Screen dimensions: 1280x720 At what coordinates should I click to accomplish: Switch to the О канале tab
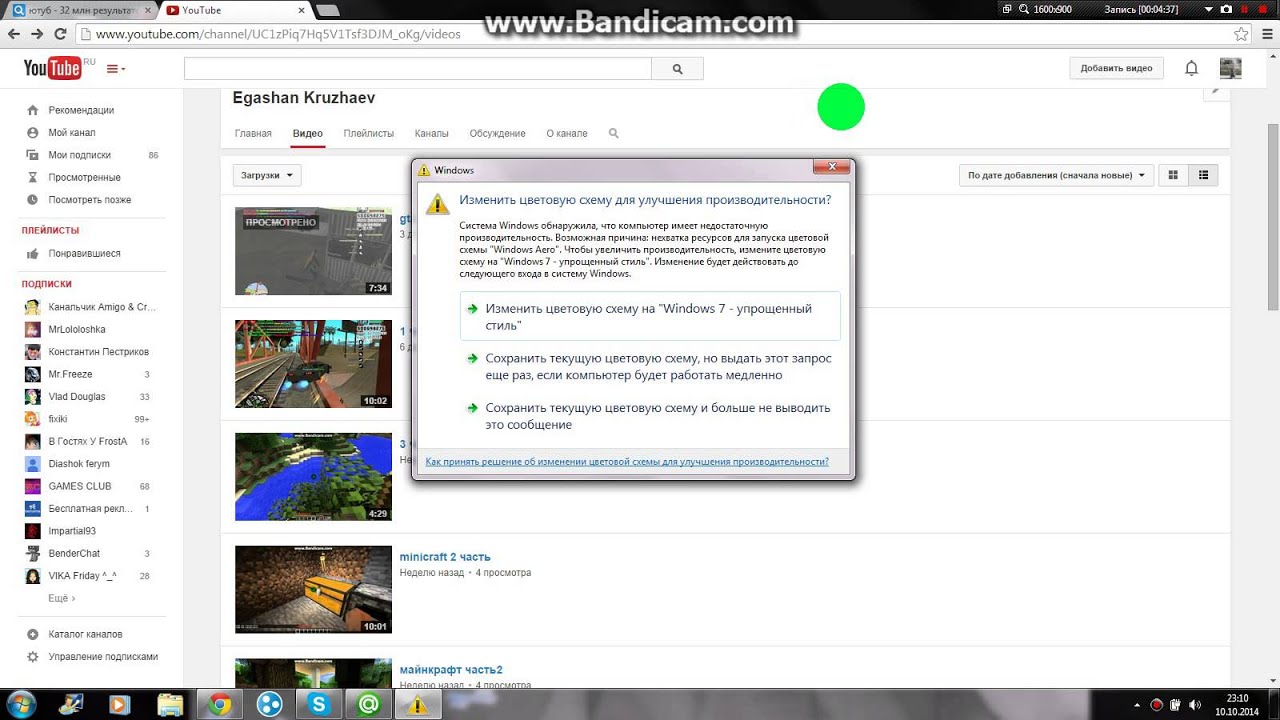pyautogui.click(x=567, y=133)
